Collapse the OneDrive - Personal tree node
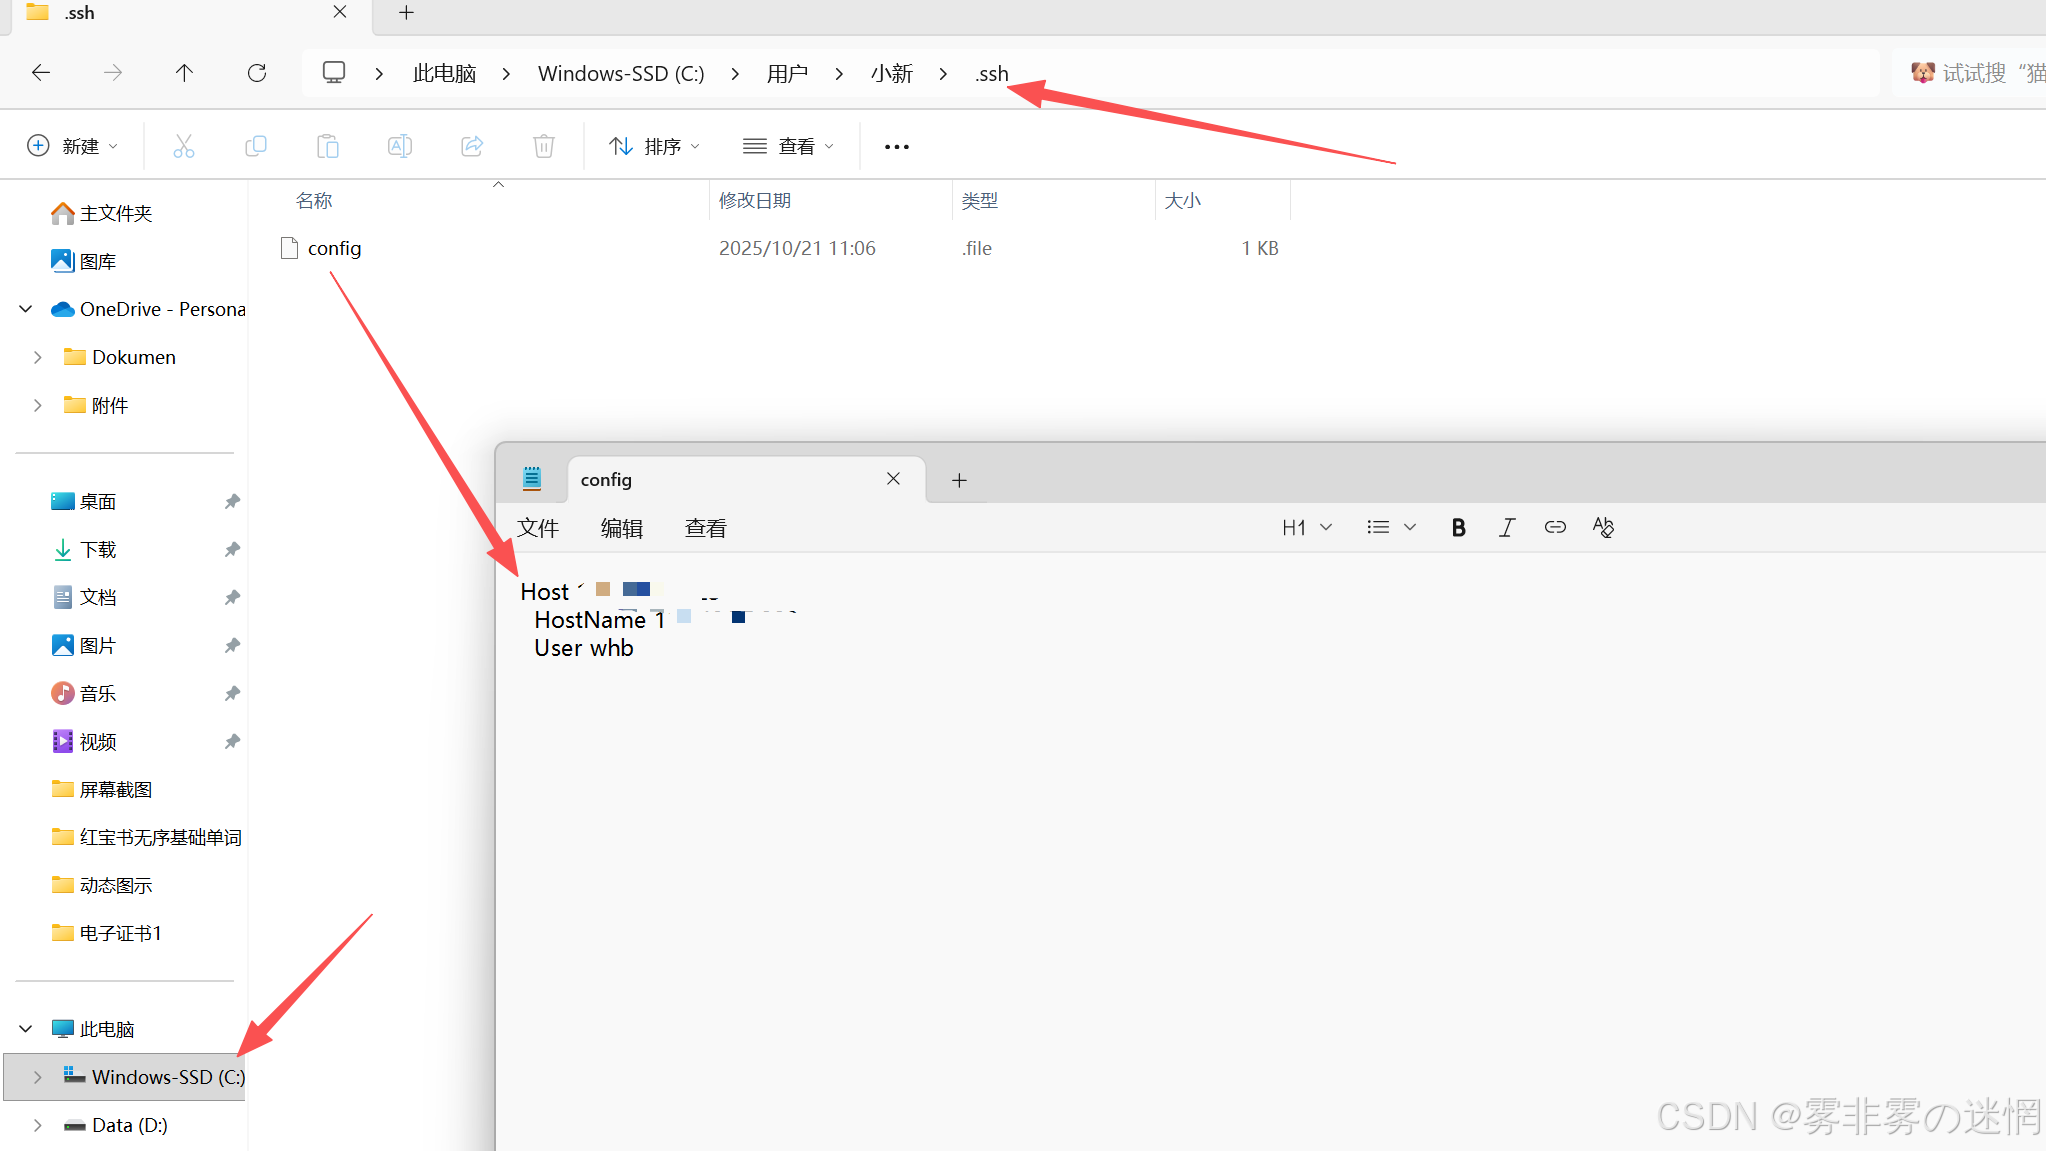Viewport: 2046px width, 1151px height. pos(26,309)
